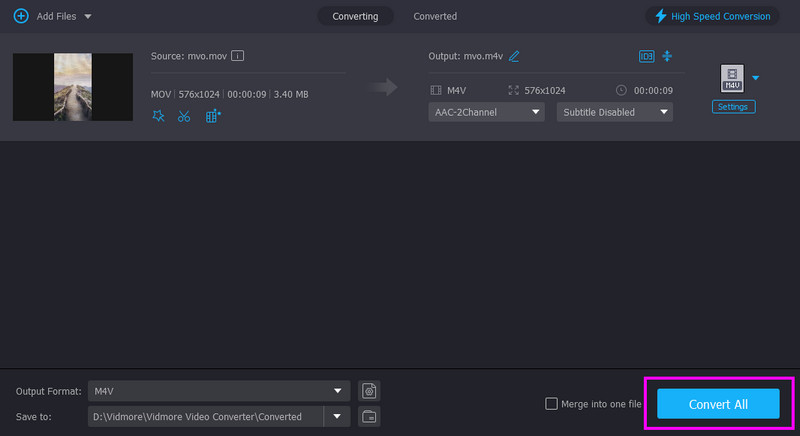Image resolution: width=800 pixels, height=436 pixels.
Task: Switch to the Converting tab
Action: tap(355, 16)
